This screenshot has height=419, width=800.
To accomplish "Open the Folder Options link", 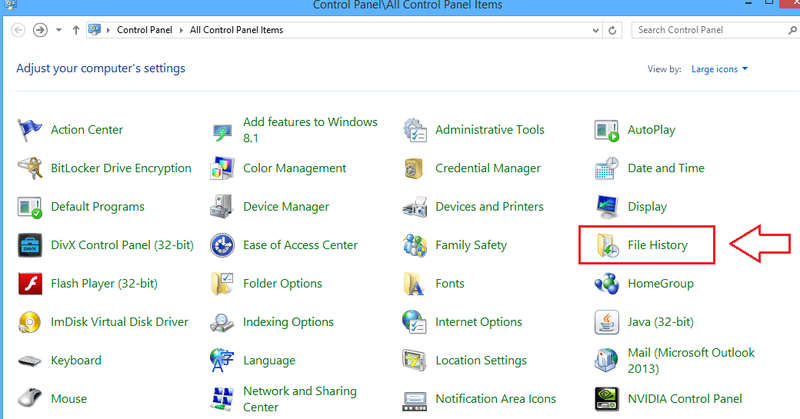I will pyautogui.click(x=282, y=283).
